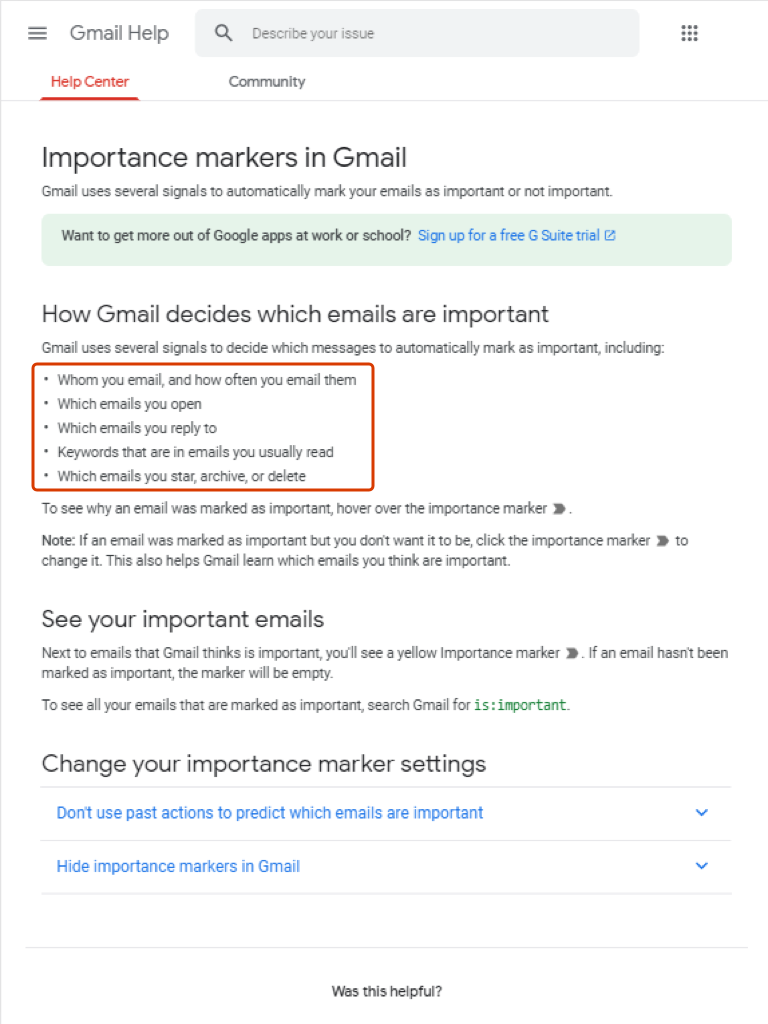Click the 'Was this helpful?' text
Image resolution: width=768 pixels, height=1024 pixels.
pyautogui.click(x=387, y=991)
